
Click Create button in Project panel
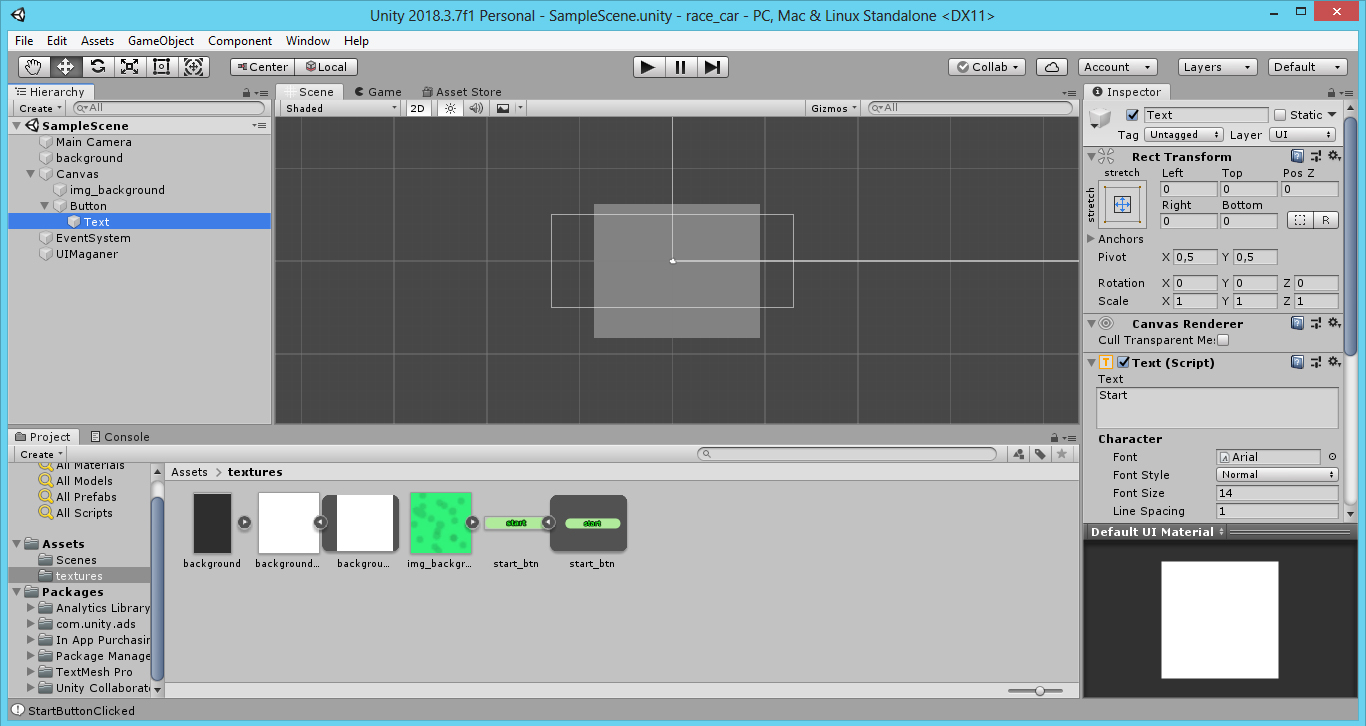coord(40,454)
